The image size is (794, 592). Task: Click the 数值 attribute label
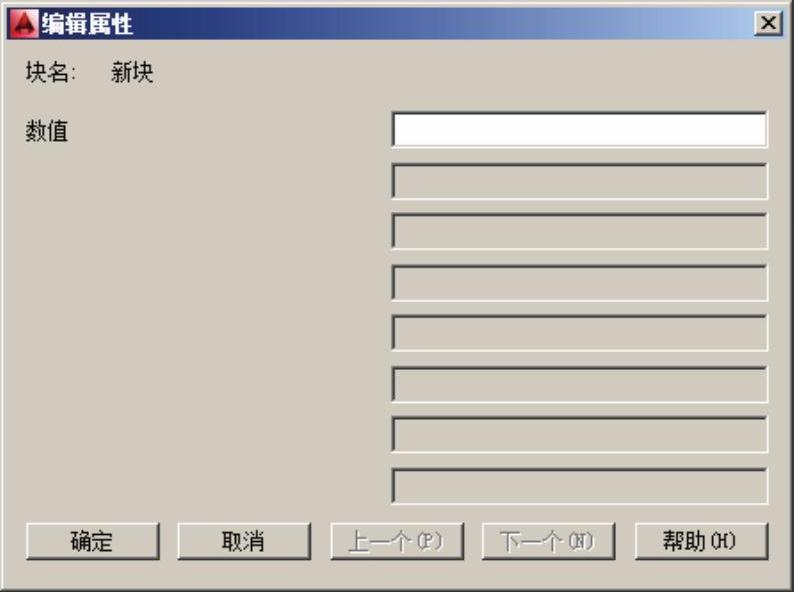[47, 131]
